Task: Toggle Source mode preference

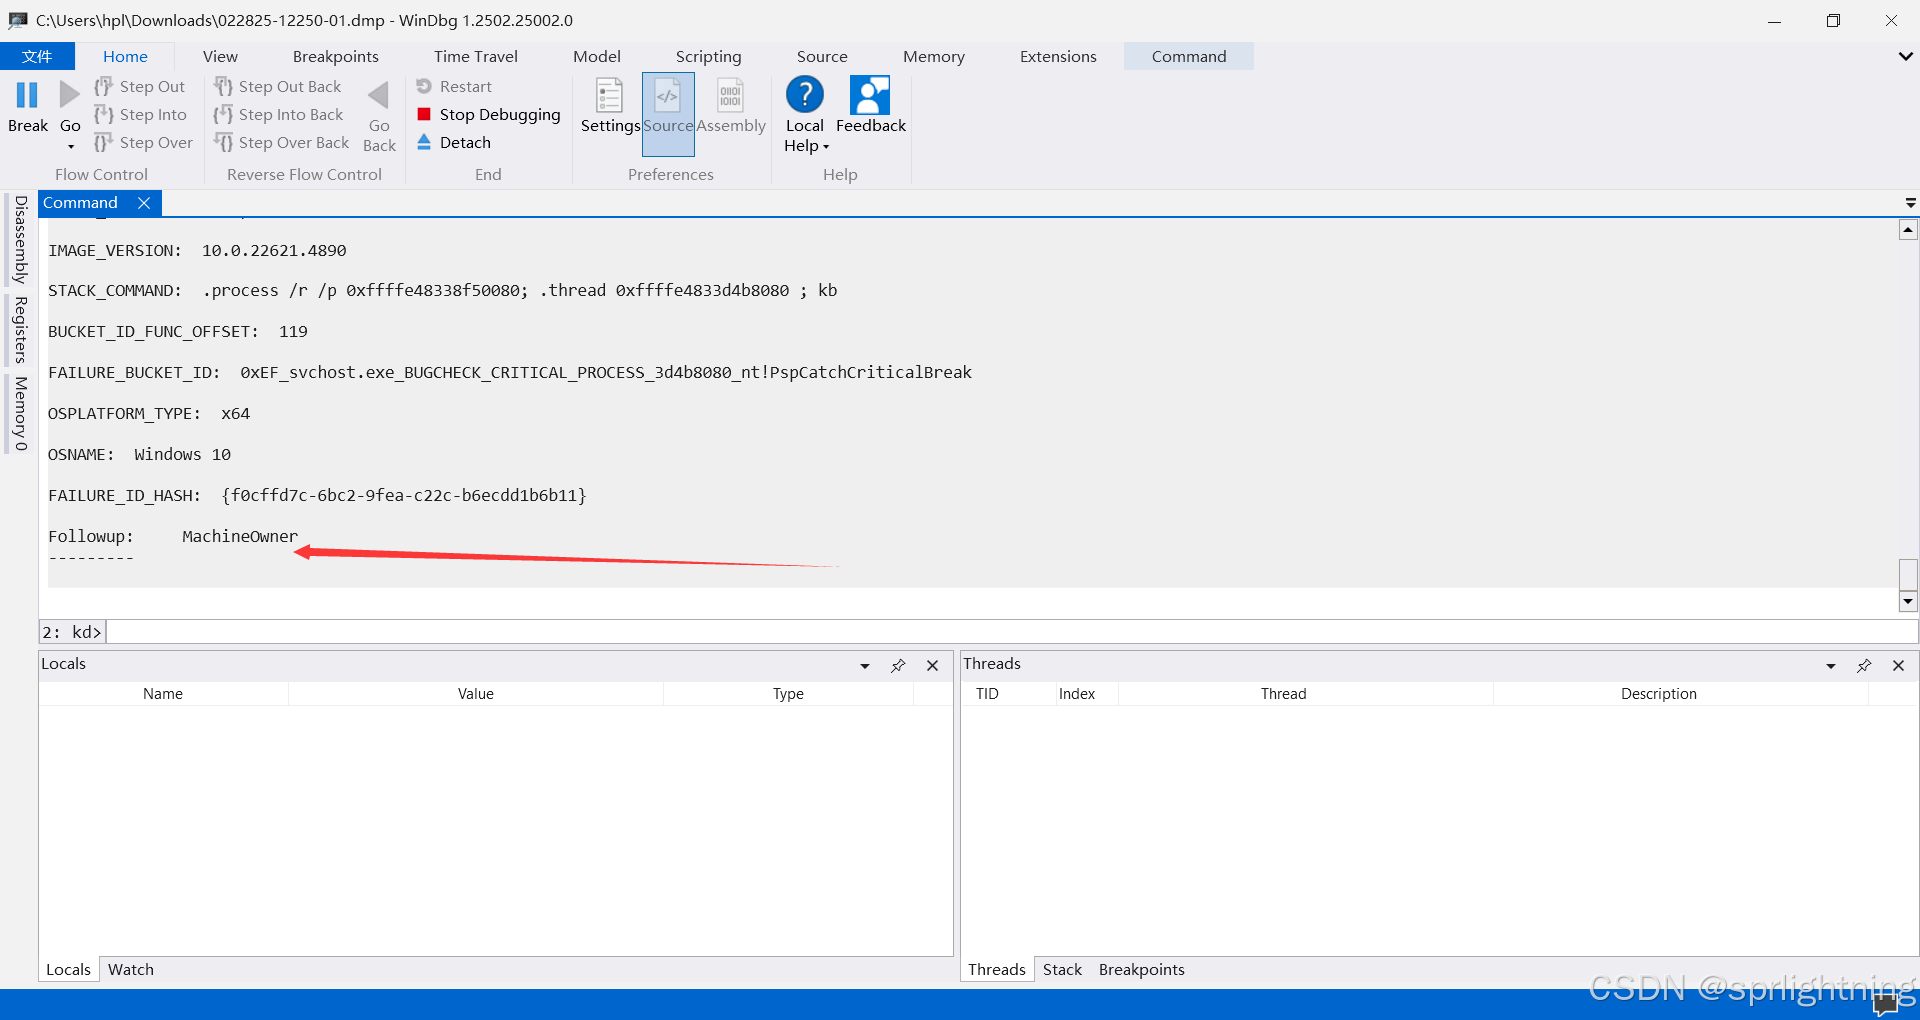Action: (668, 113)
